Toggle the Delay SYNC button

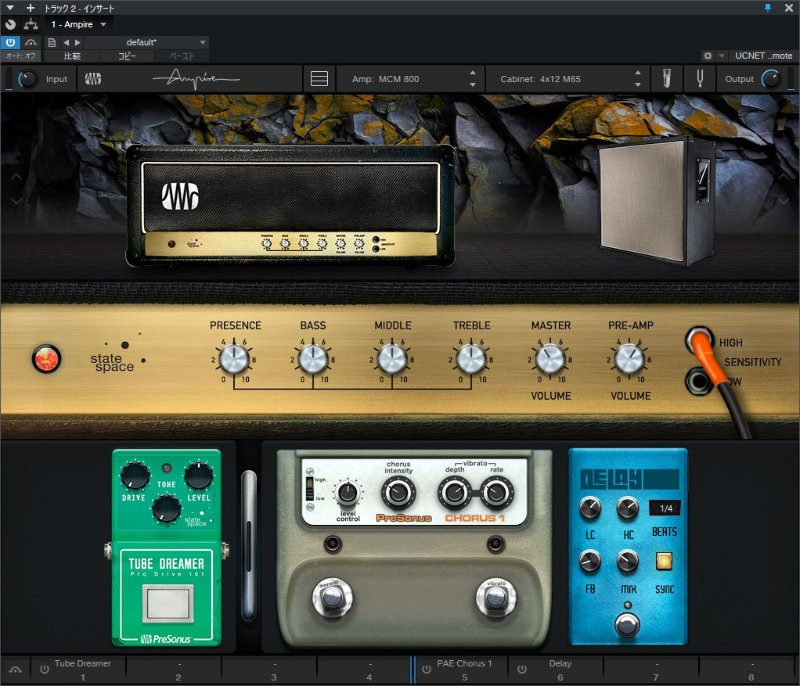(664, 561)
